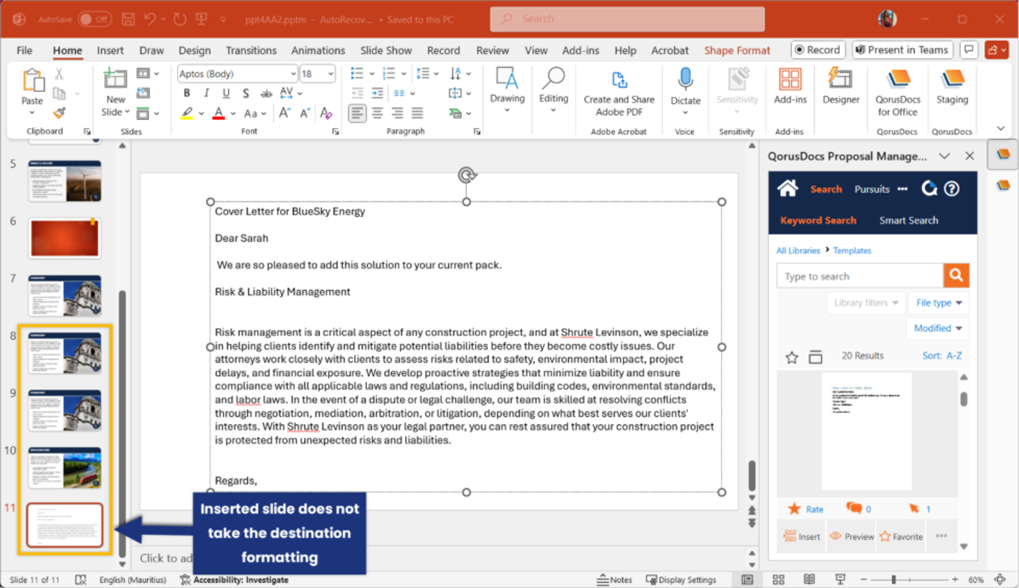1019x588 pixels.
Task: Click Create and Share Adobe PDF
Action: 619,94
